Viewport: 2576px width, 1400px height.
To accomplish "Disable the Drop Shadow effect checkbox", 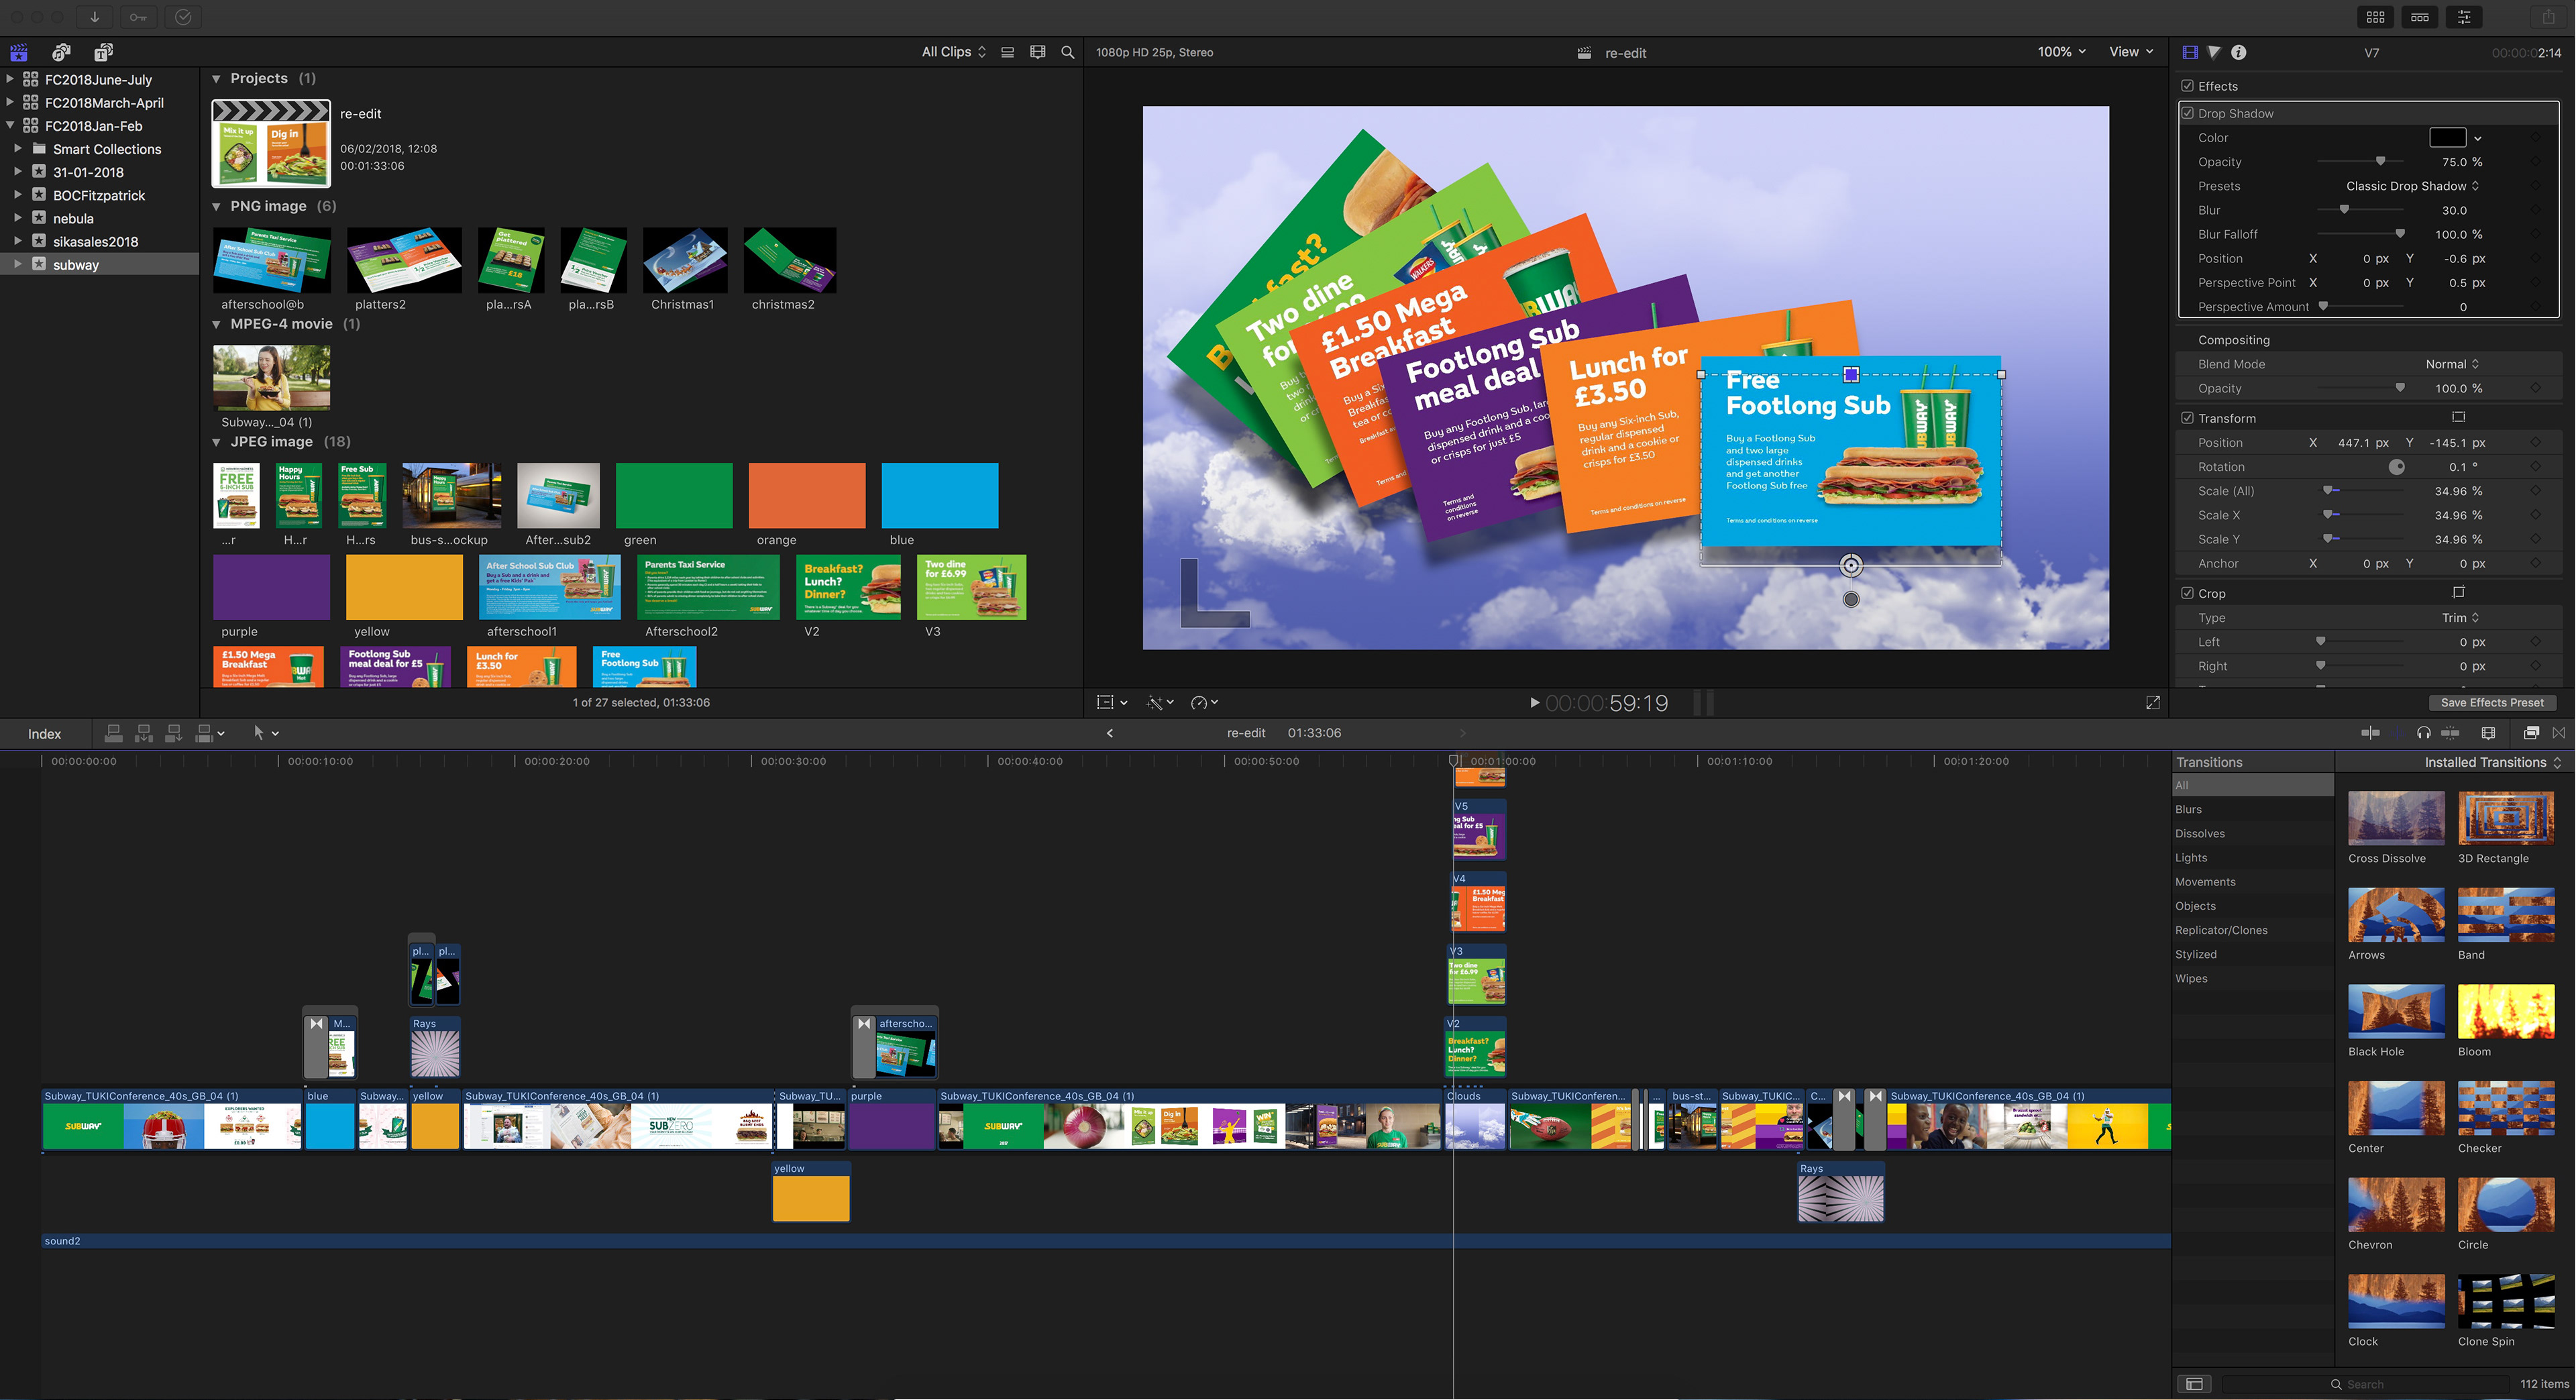I will click(x=2188, y=113).
